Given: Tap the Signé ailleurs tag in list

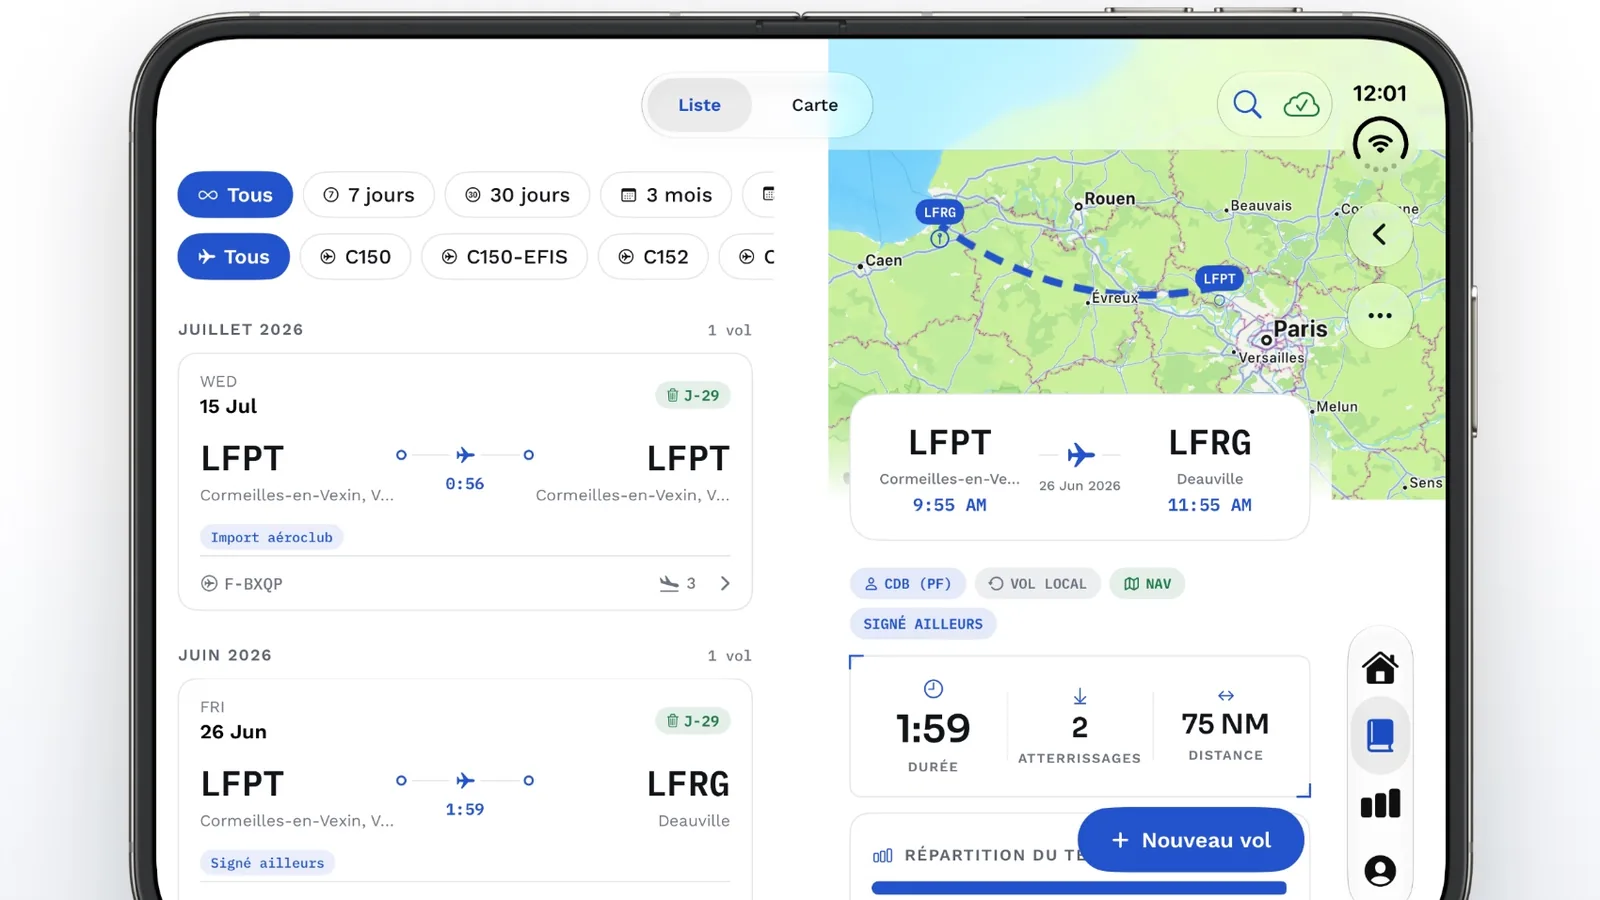Looking at the screenshot, I should click(267, 863).
